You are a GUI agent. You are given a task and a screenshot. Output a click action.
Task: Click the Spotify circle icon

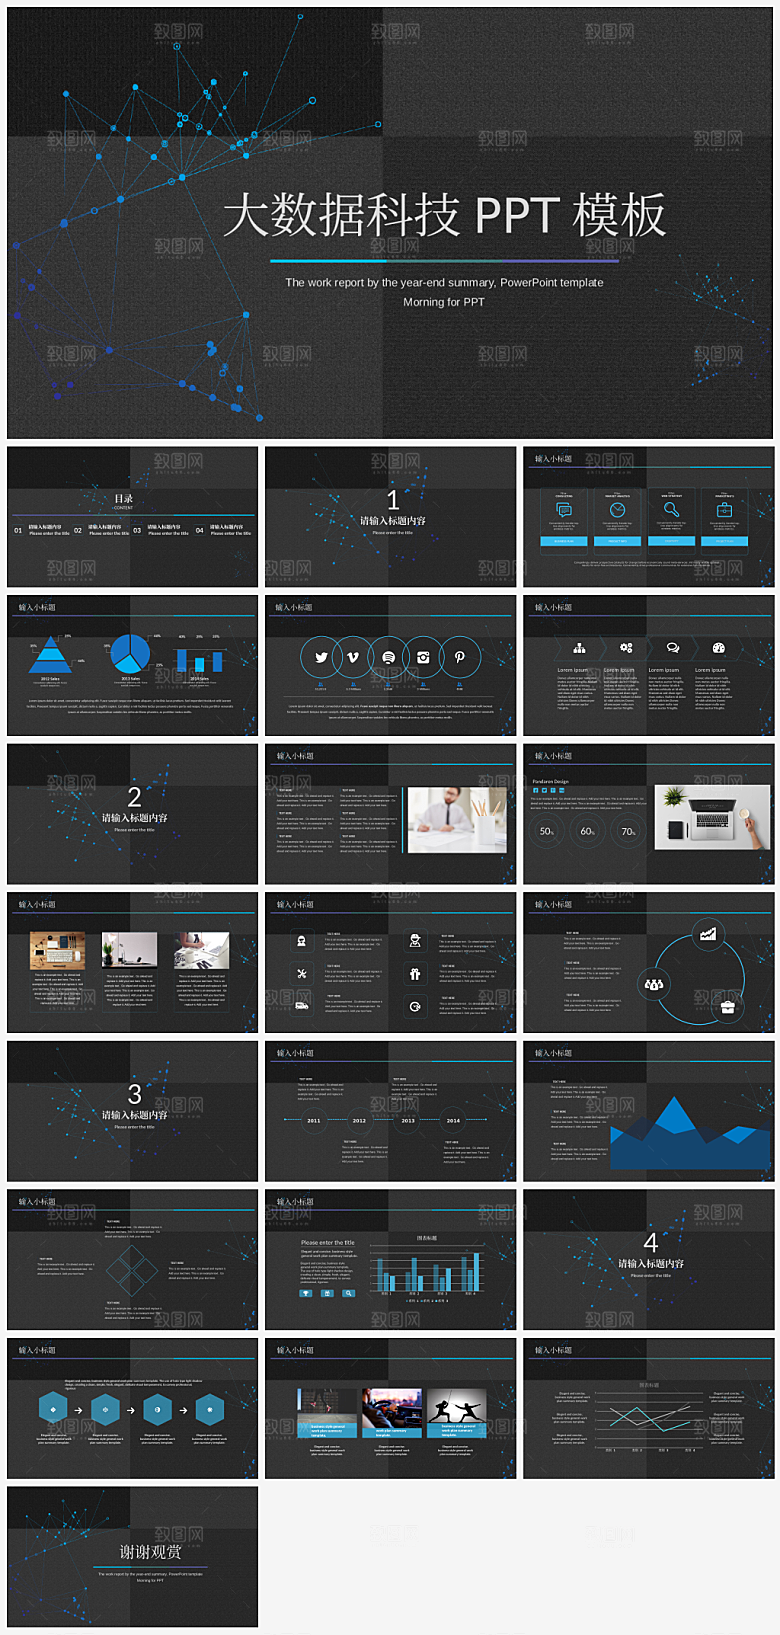(x=389, y=657)
